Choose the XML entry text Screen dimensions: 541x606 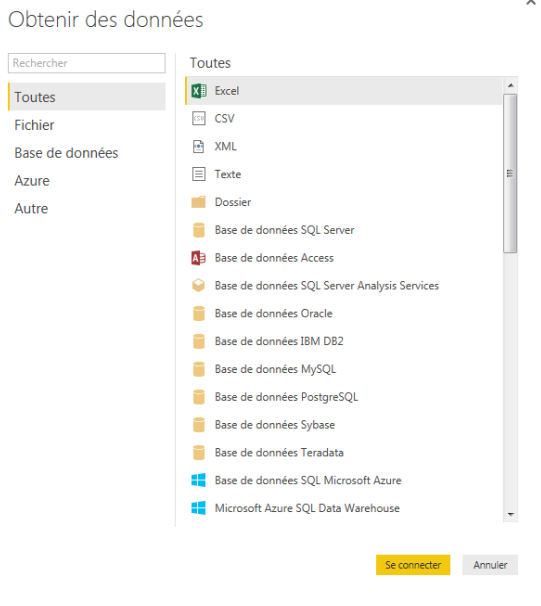pyautogui.click(x=226, y=146)
